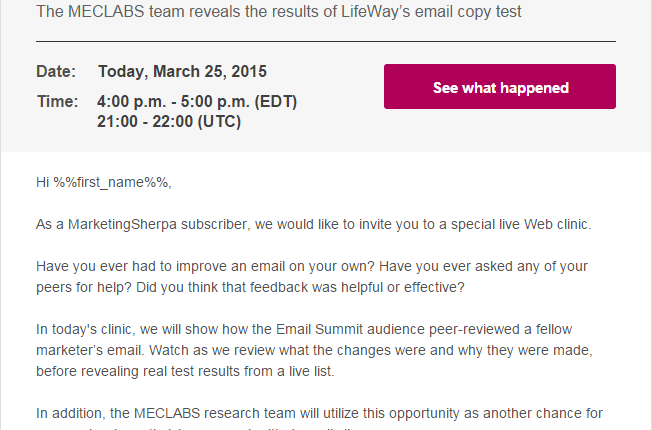
Task: Click the "Date:" label
Action: click(56, 72)
